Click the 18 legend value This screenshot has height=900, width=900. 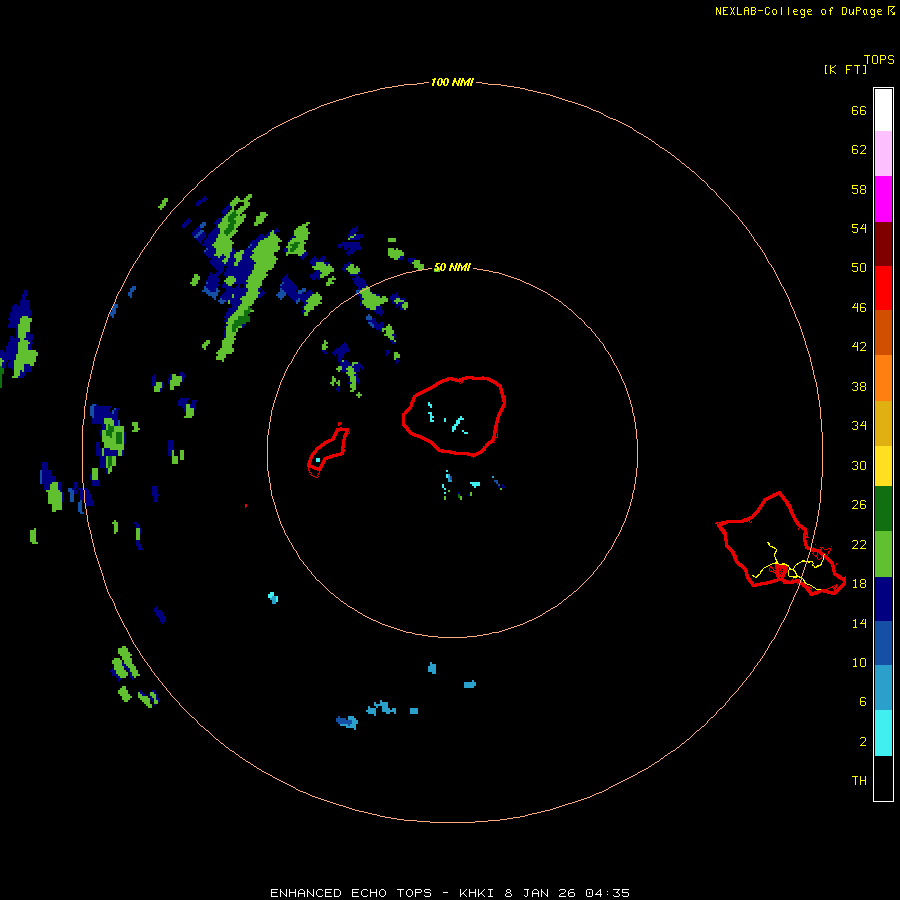pyautogui.click(x=859, y=584)
